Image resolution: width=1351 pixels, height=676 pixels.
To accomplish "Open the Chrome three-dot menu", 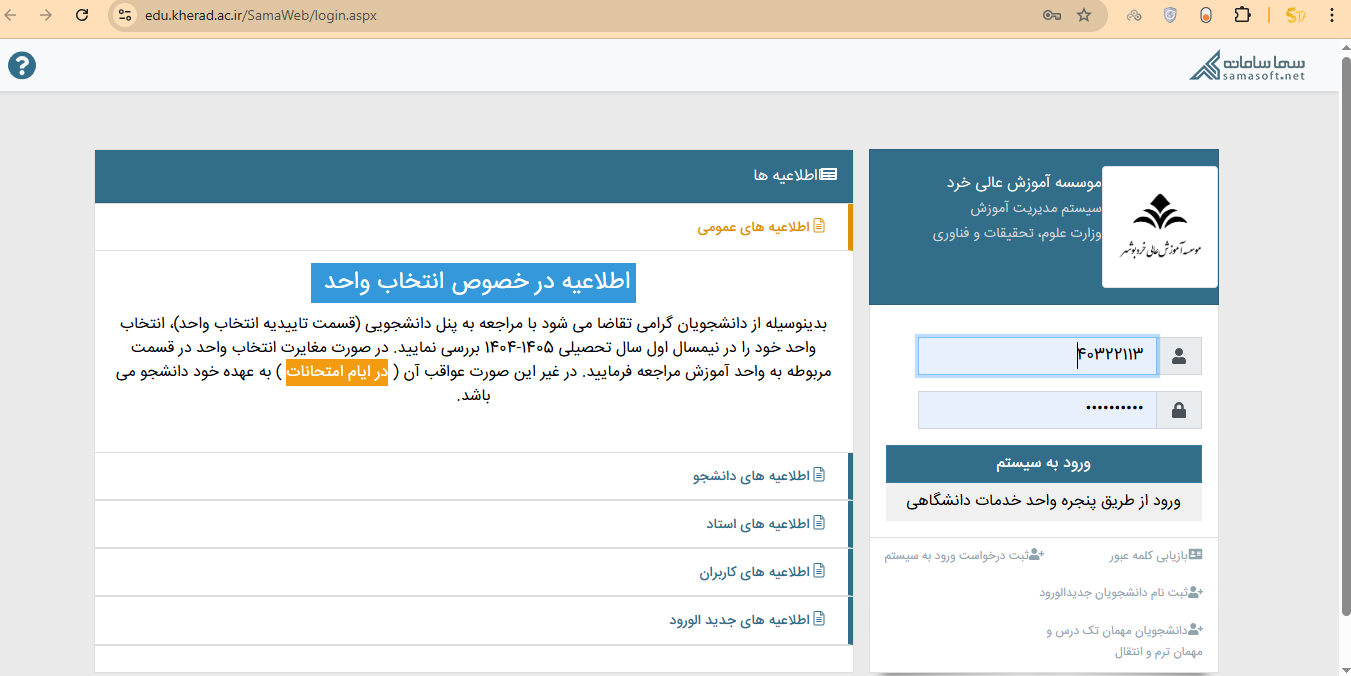I will (x=1332, y=15).
